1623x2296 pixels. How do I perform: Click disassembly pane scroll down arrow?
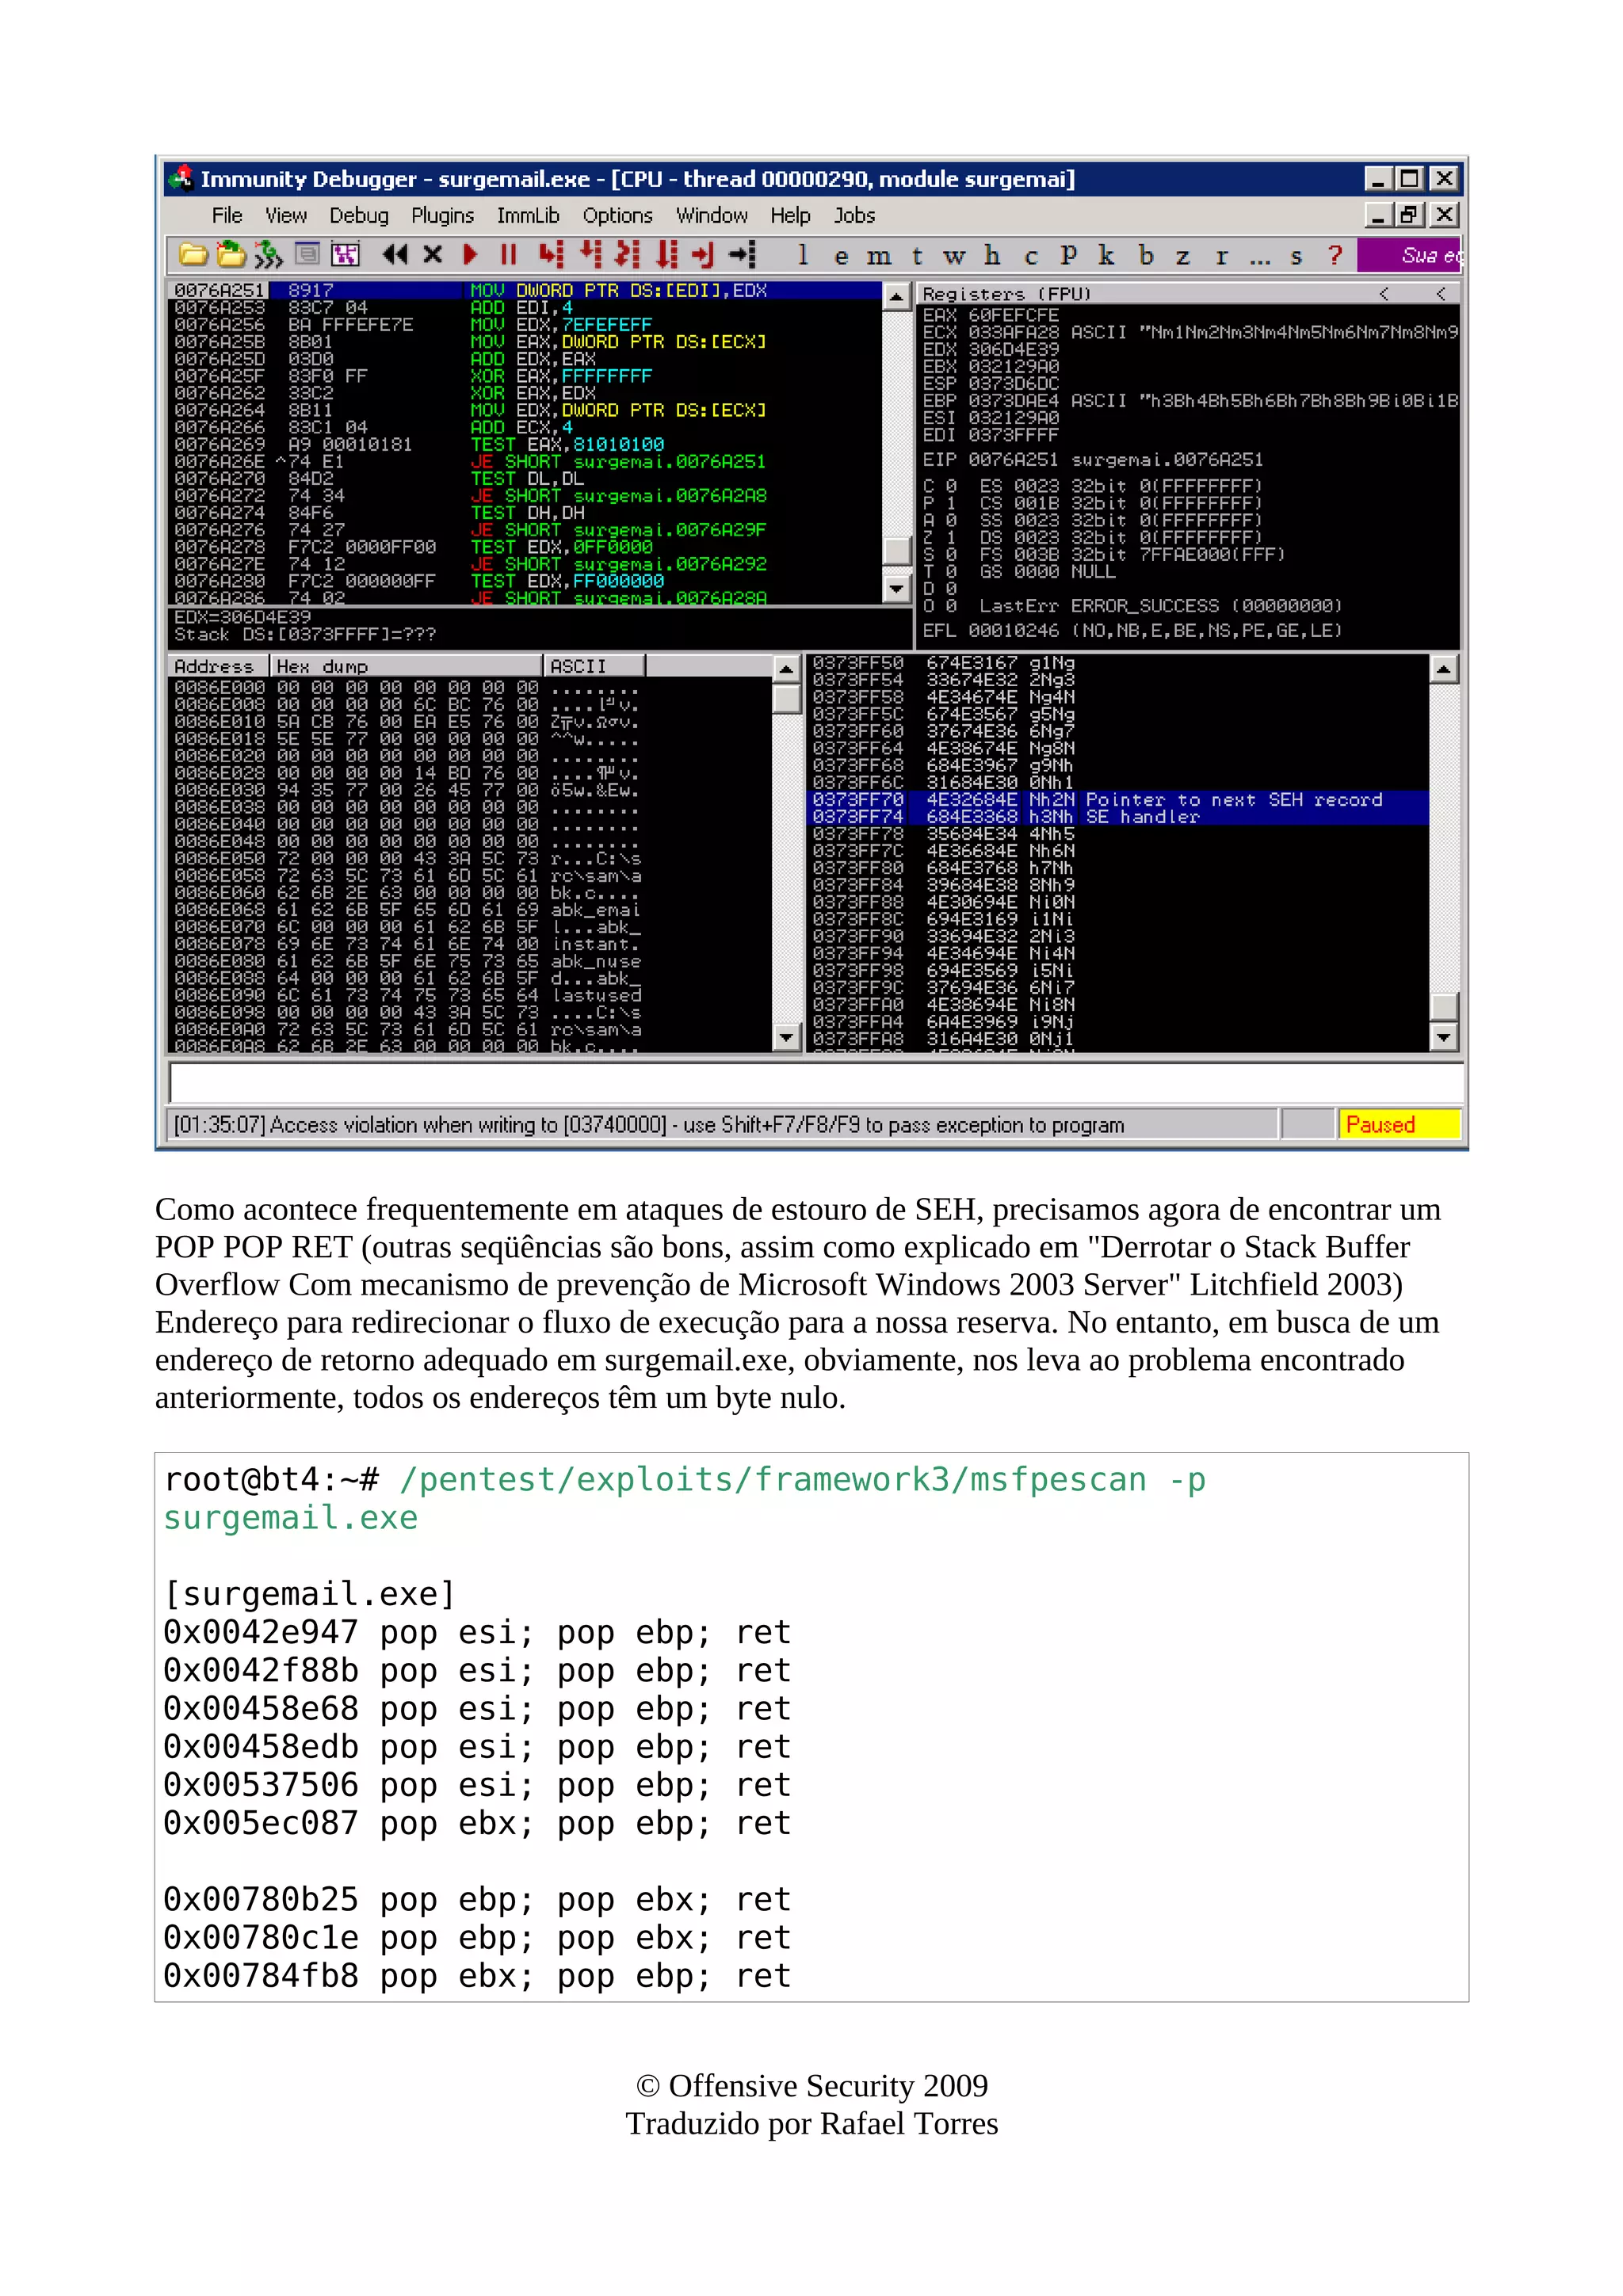click(896, 589)
